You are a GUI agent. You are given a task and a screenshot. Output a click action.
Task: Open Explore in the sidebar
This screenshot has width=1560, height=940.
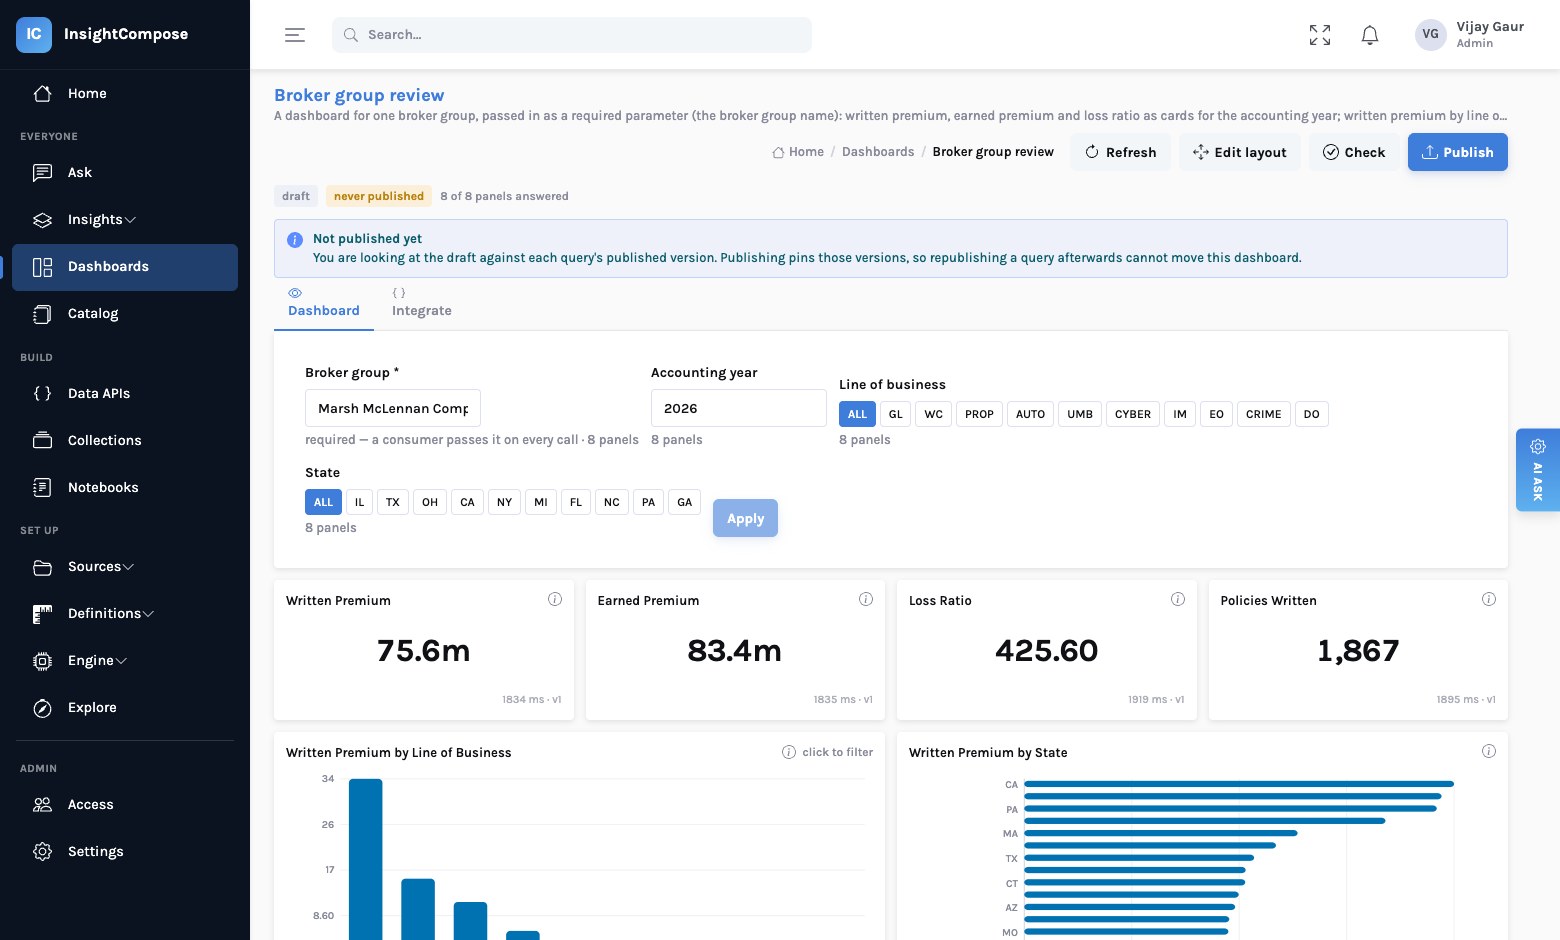click(125, 707)
